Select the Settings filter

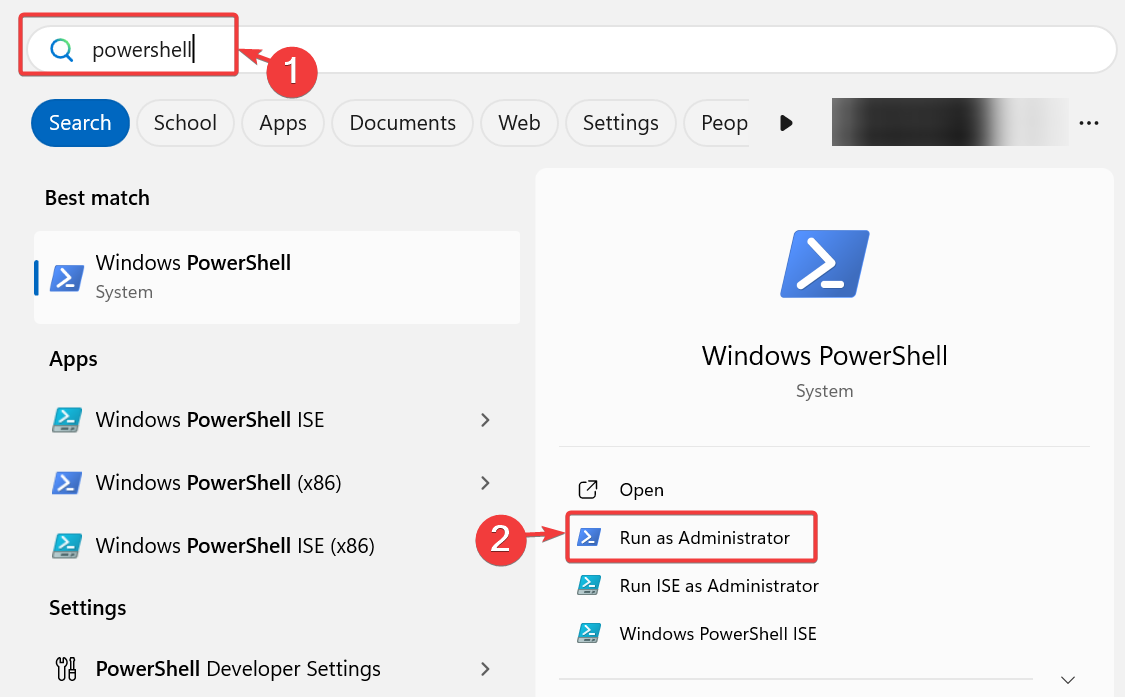pyautogui.click(x=620, y=122)
